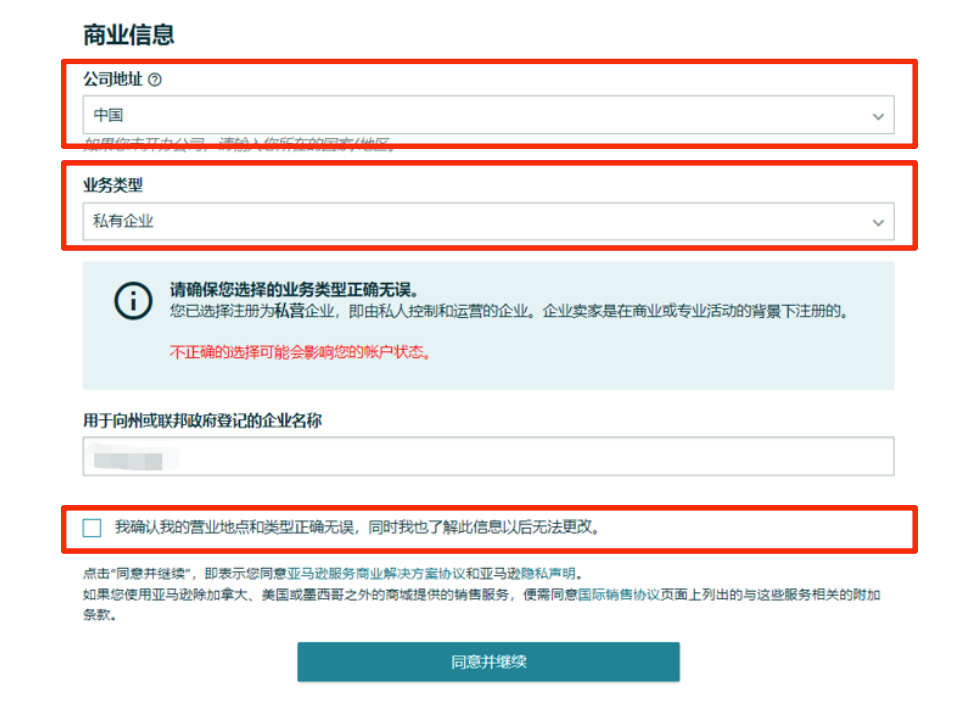Click the 请确保您选择的业务类型正确无误 notice heading
The width and height of the screenshot is (965, 711).
(294, 290)
